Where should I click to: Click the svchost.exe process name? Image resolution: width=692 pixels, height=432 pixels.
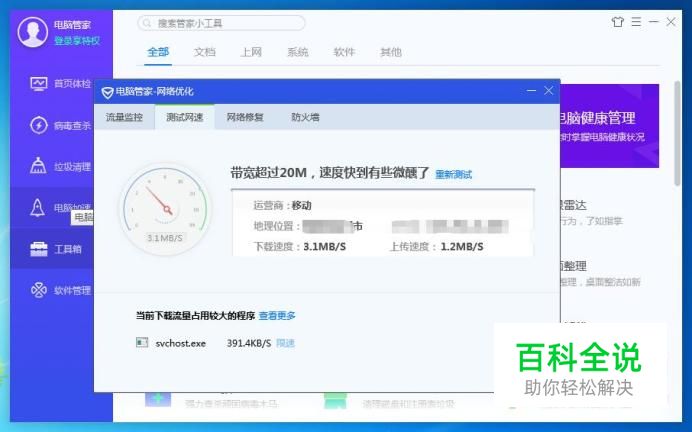[181, 343]
